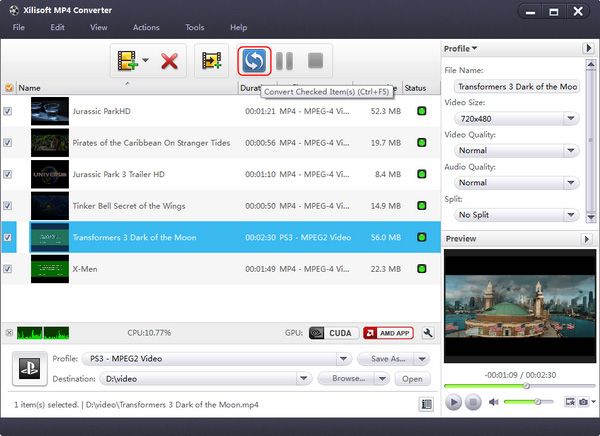
Task: Open the Split No Split dropdown
Action: [x=517, y=215]
